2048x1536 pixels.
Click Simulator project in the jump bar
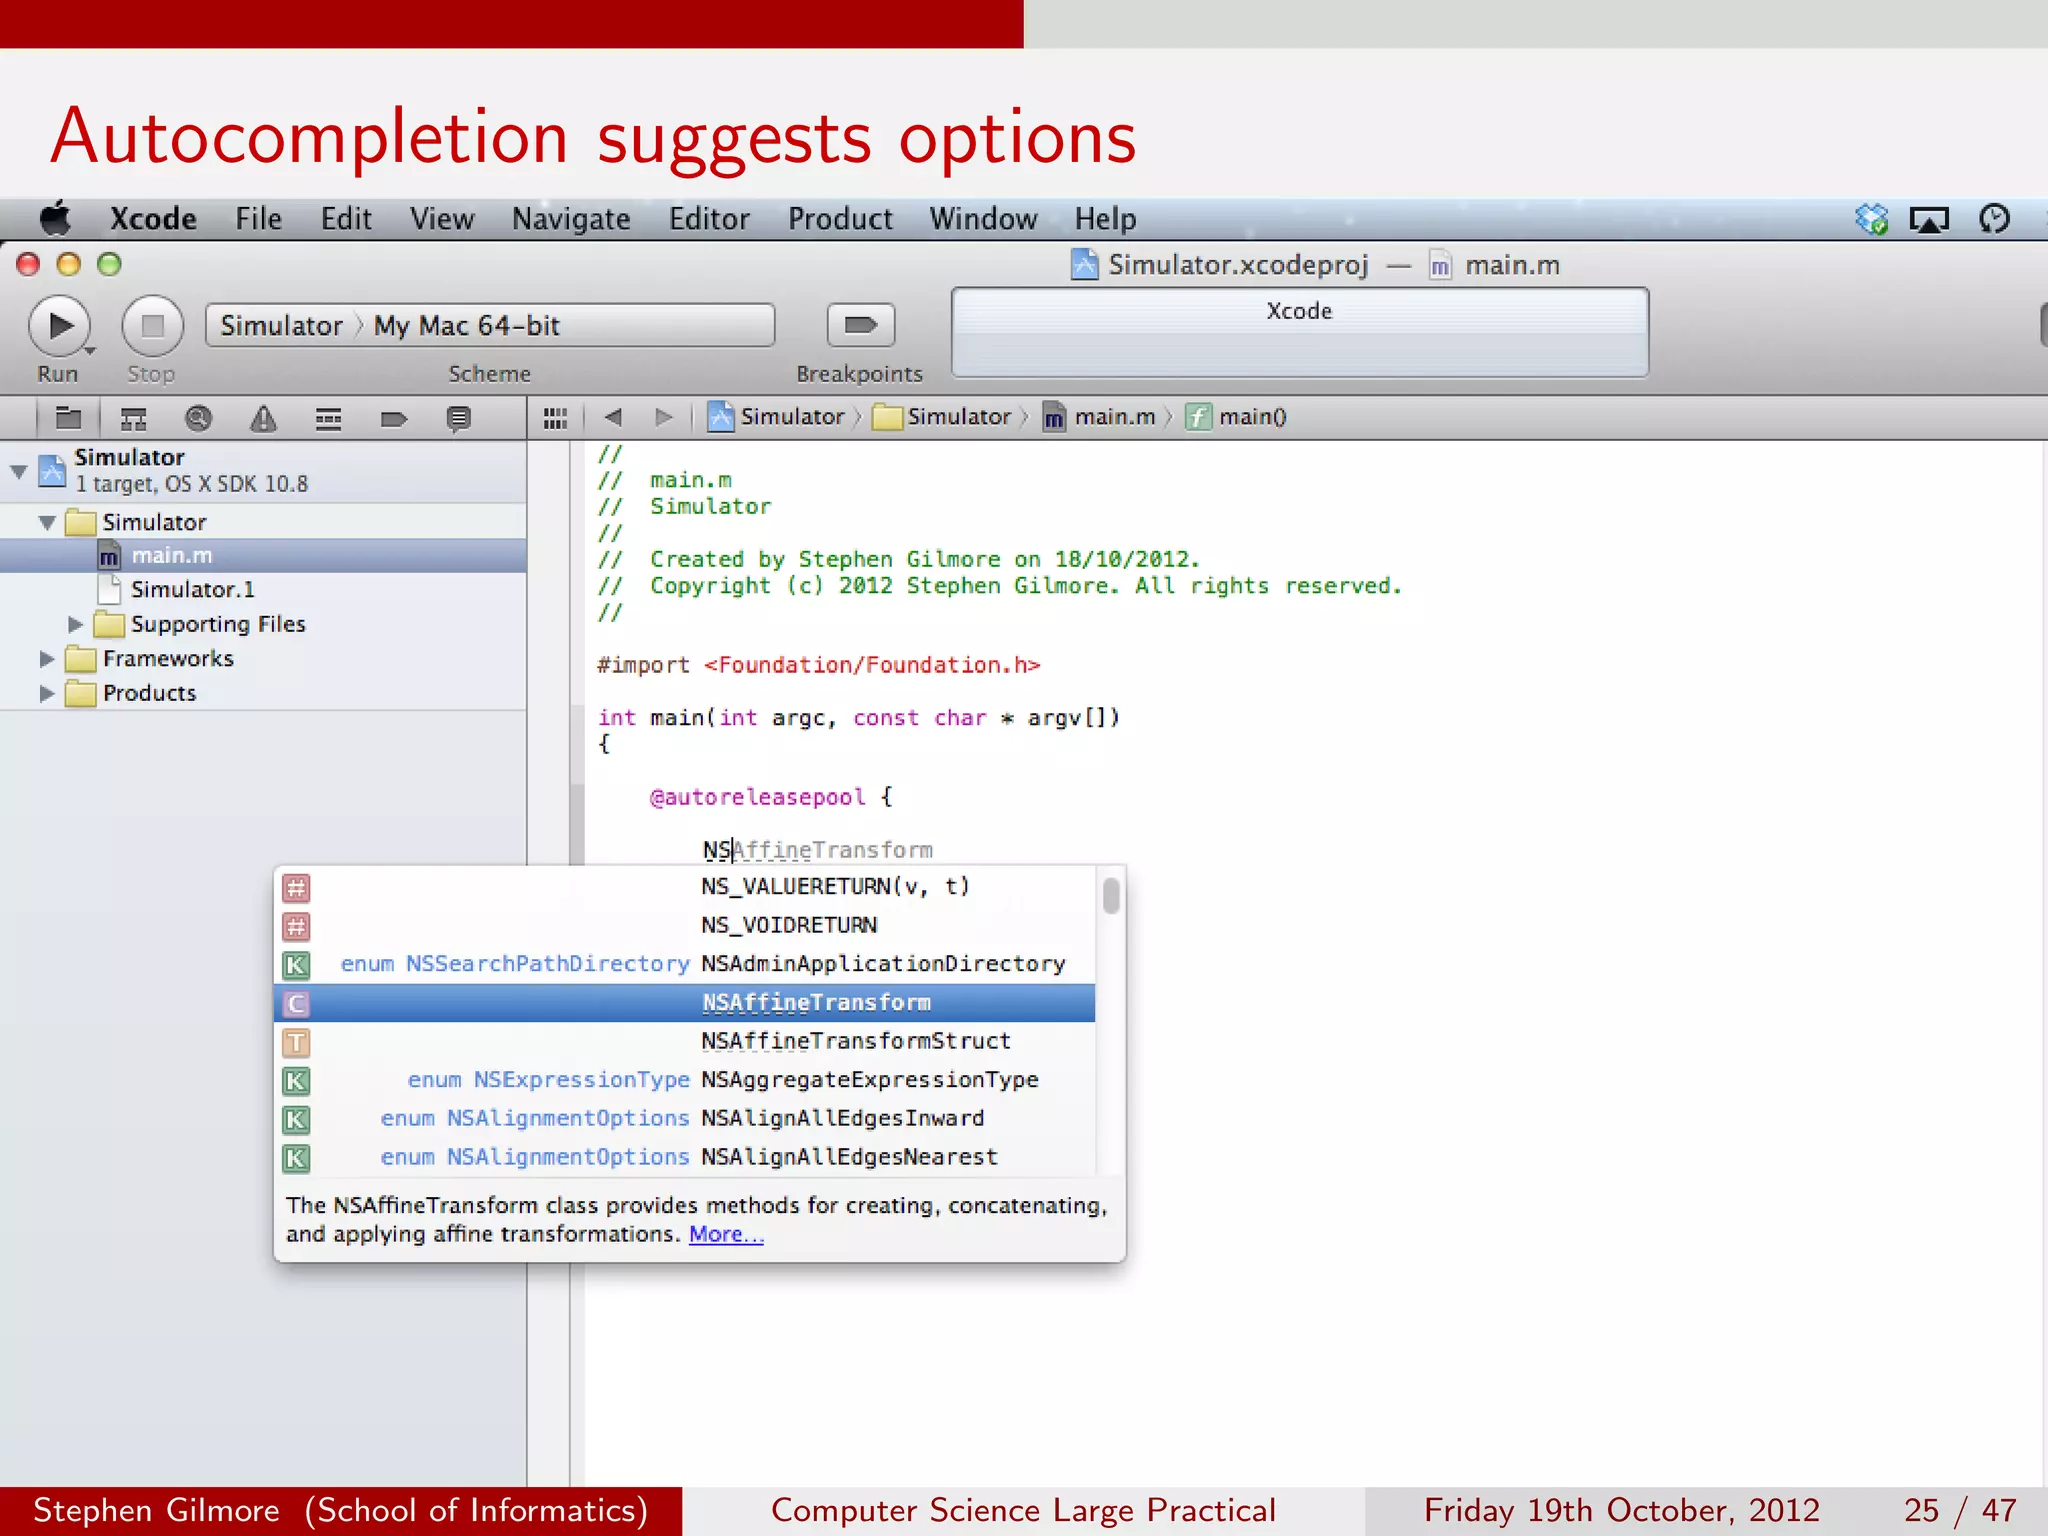coord(777,417)
